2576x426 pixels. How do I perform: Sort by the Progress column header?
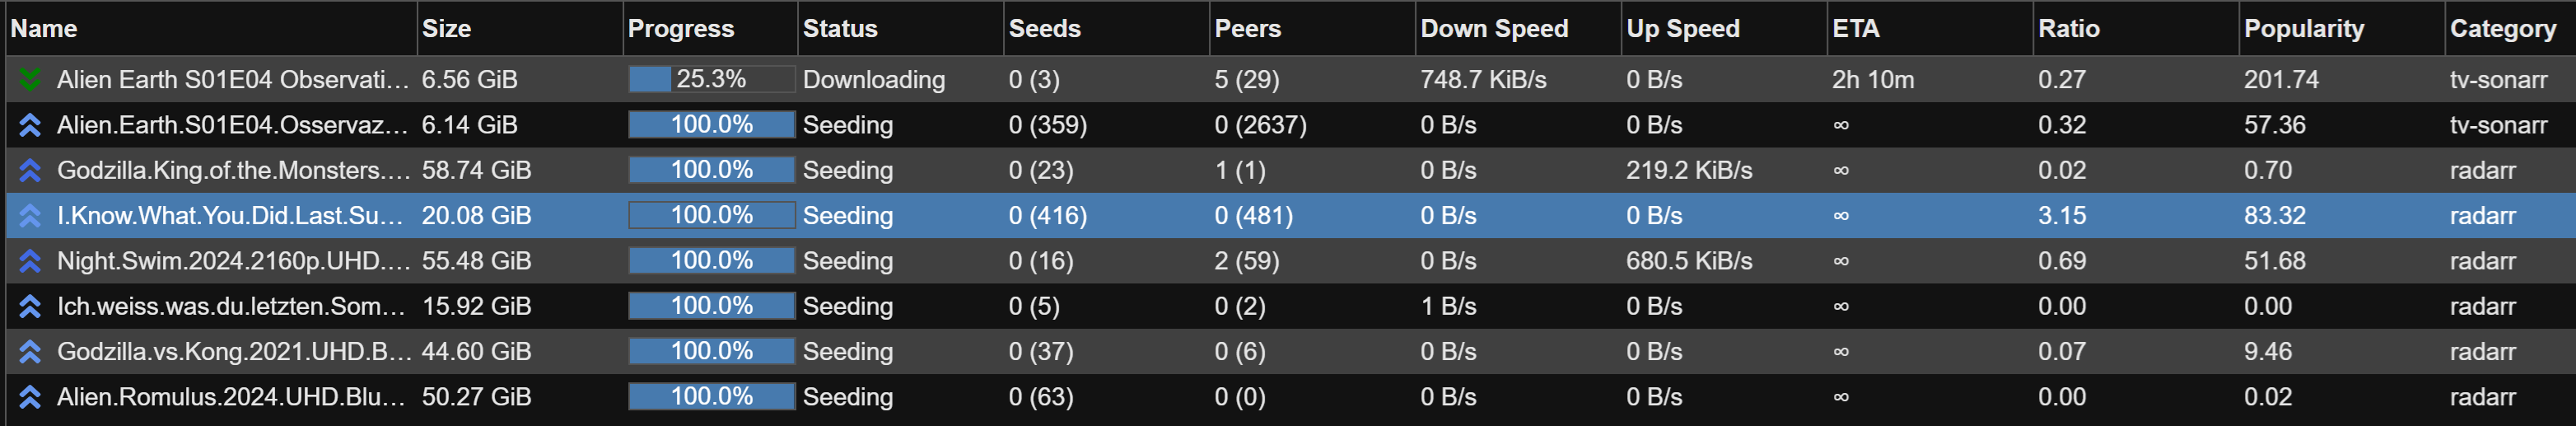pos(680,28)
